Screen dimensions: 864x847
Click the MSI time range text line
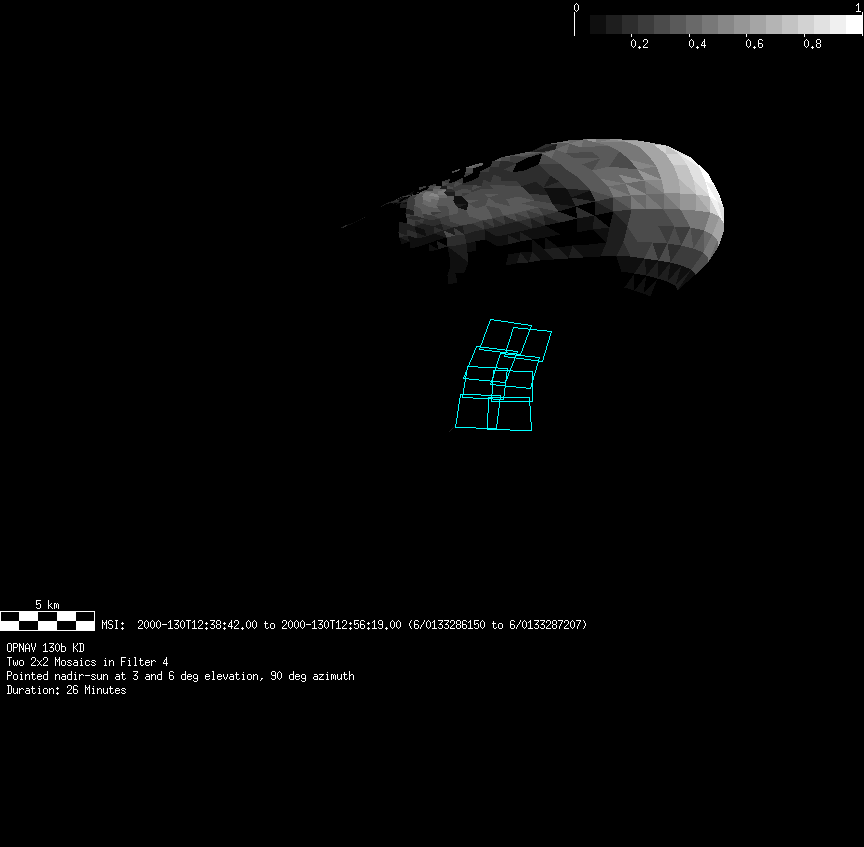(x=344, y=625)
